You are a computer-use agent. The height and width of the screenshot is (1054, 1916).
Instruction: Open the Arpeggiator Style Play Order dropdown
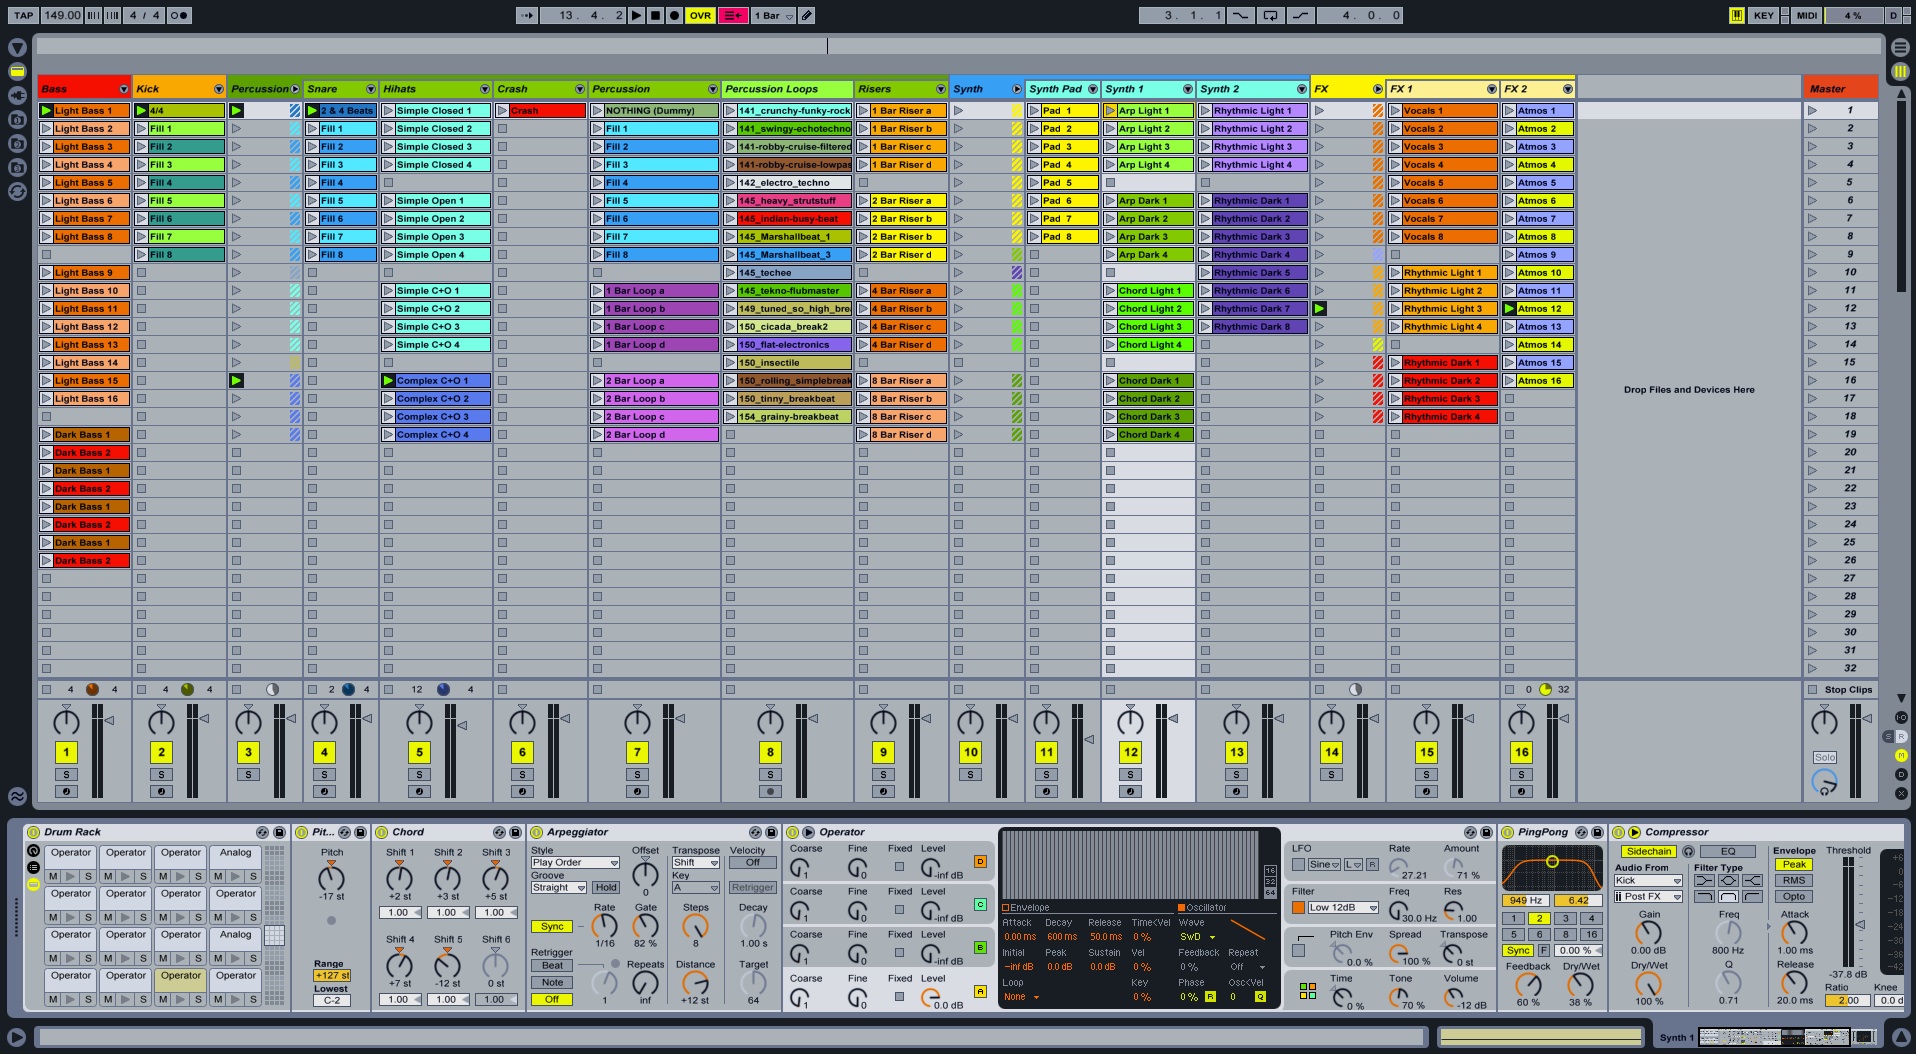click(575, 862)
